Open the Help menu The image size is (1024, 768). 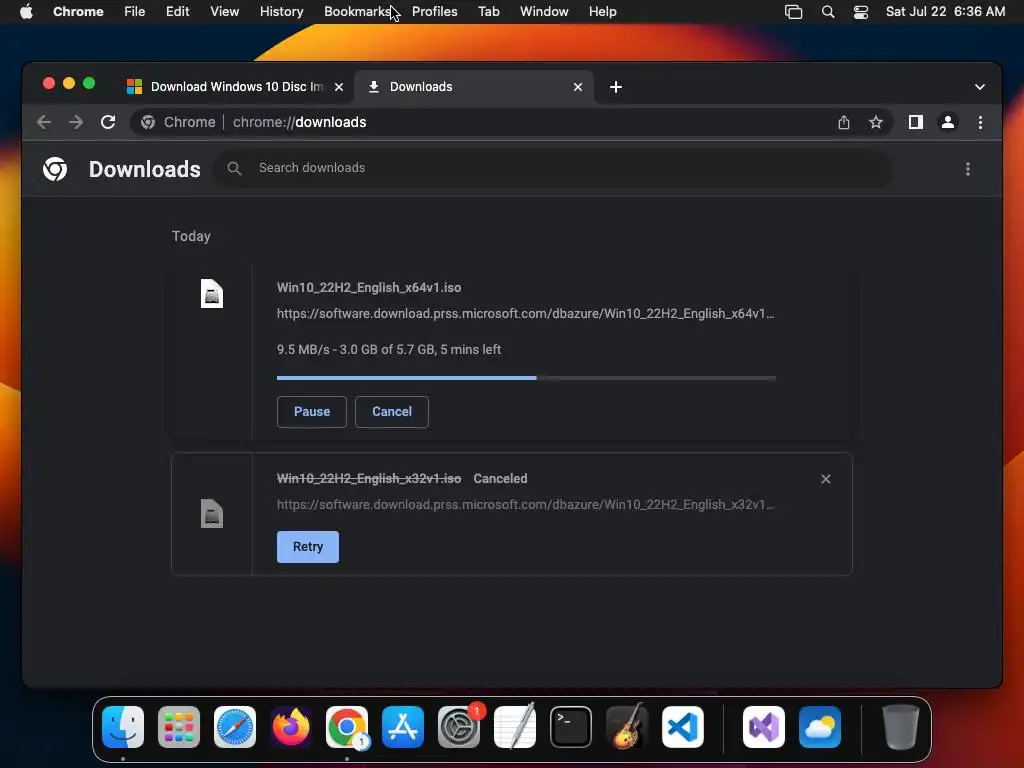click(602, 12)
